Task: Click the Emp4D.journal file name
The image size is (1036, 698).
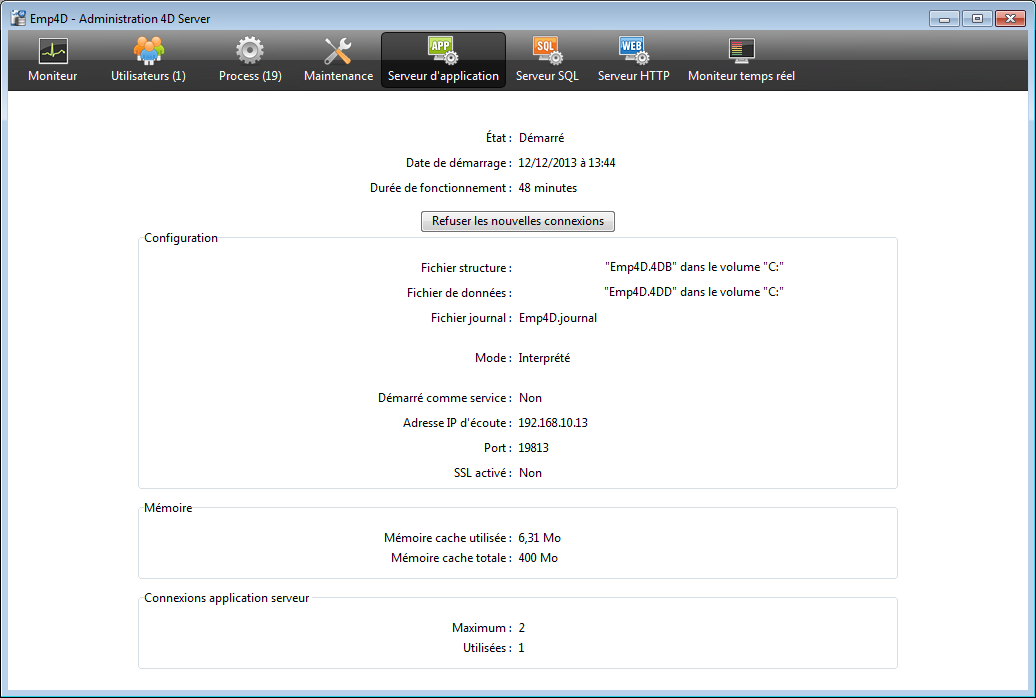Action: click(x=558, y=318)
